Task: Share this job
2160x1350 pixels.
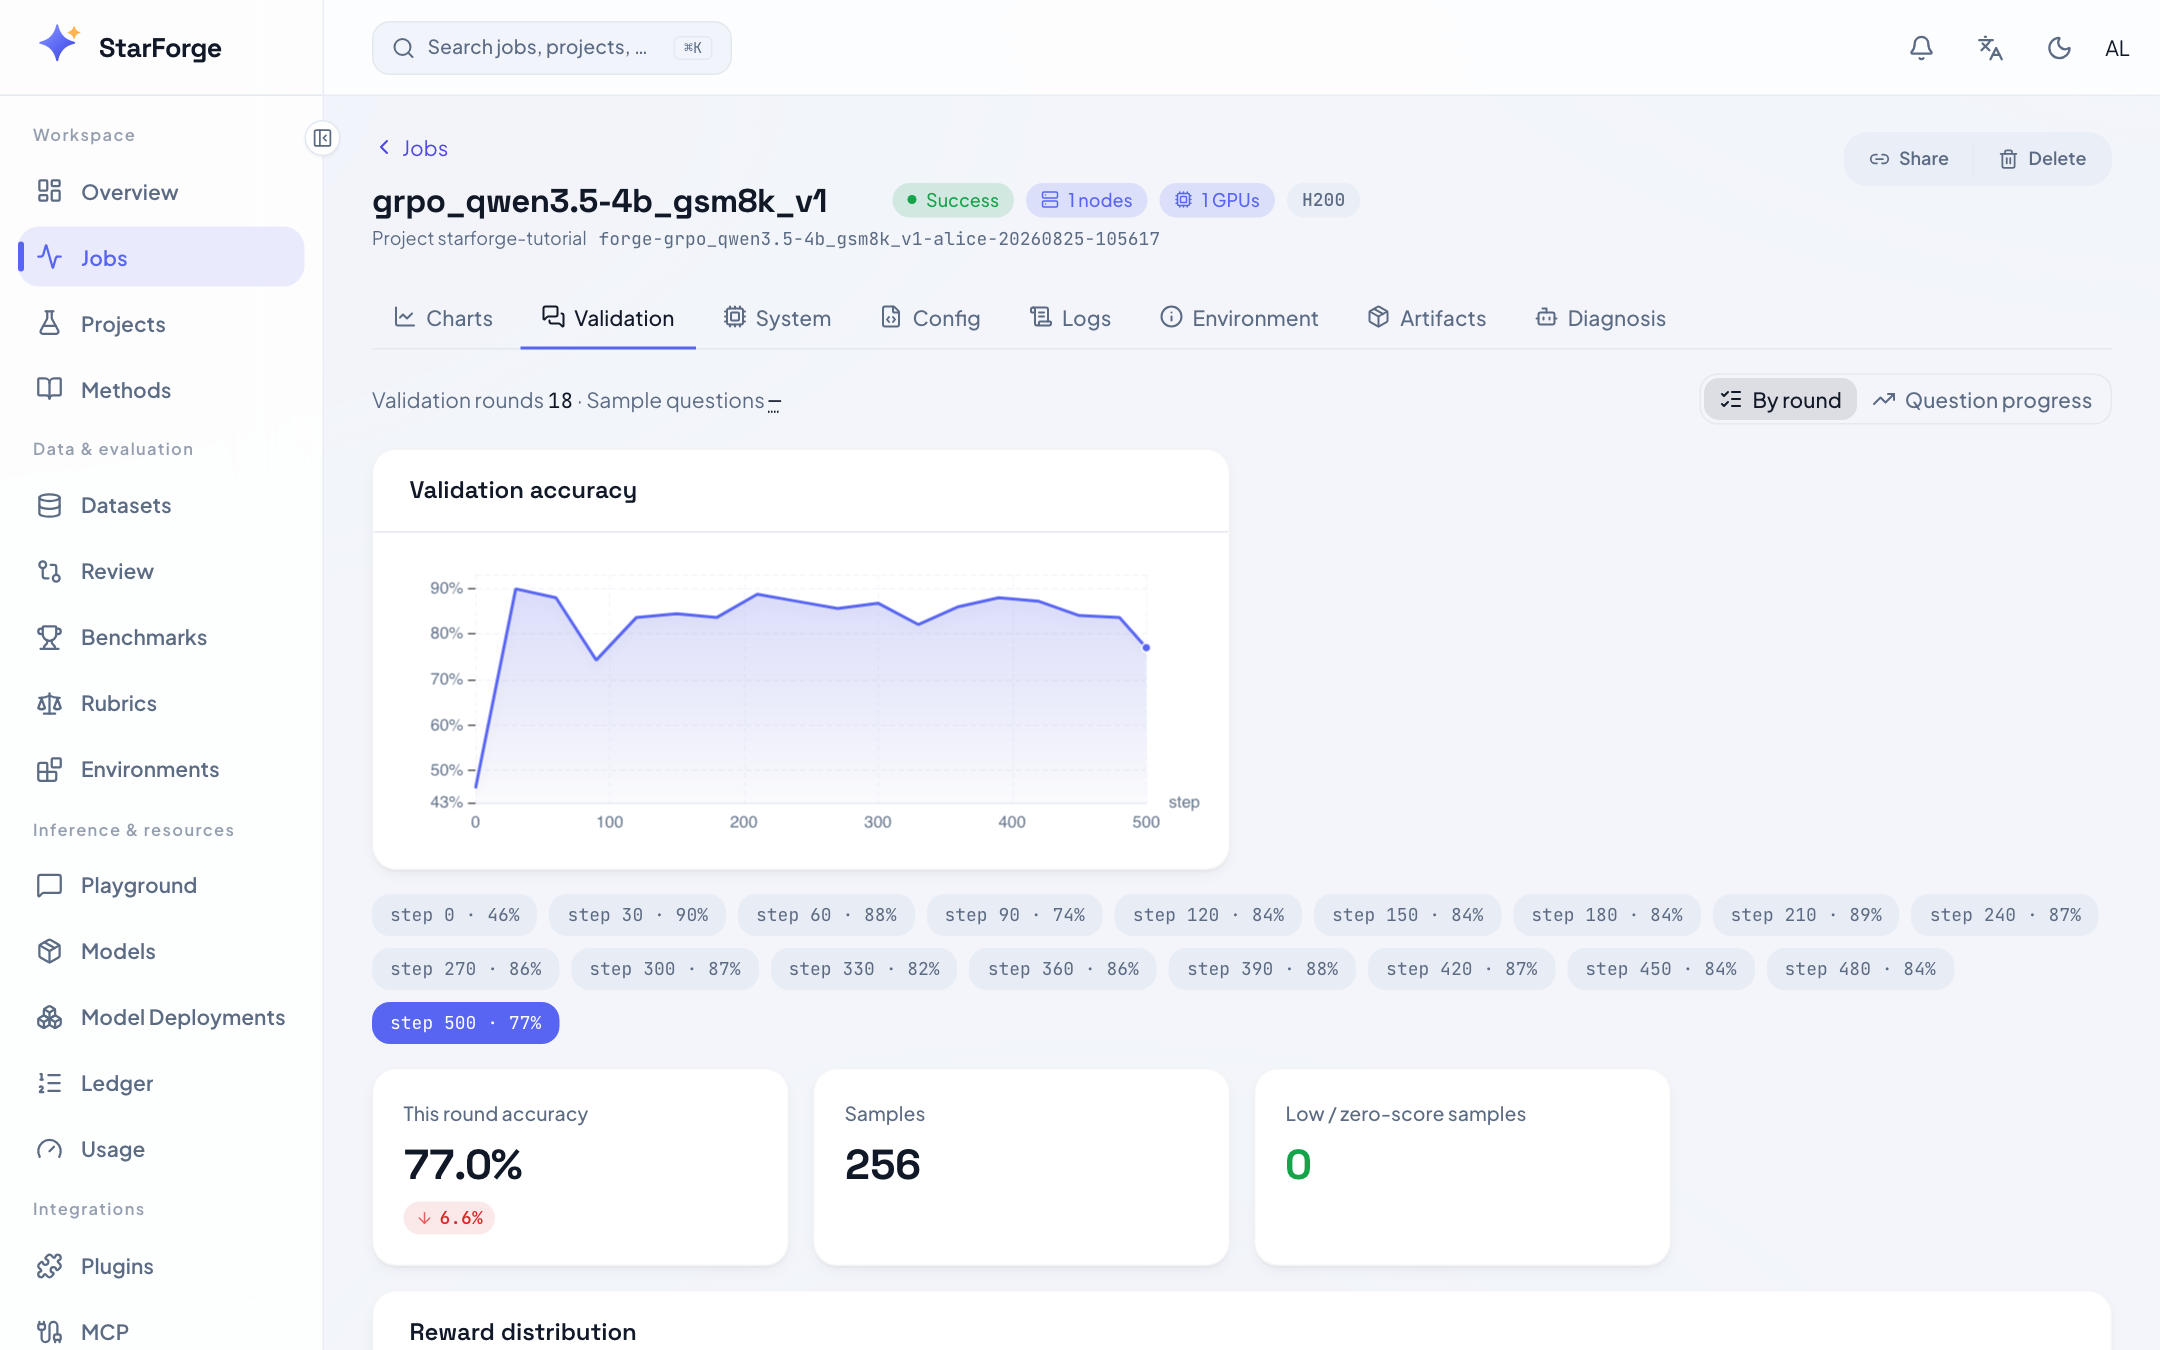Action: 1909,159
